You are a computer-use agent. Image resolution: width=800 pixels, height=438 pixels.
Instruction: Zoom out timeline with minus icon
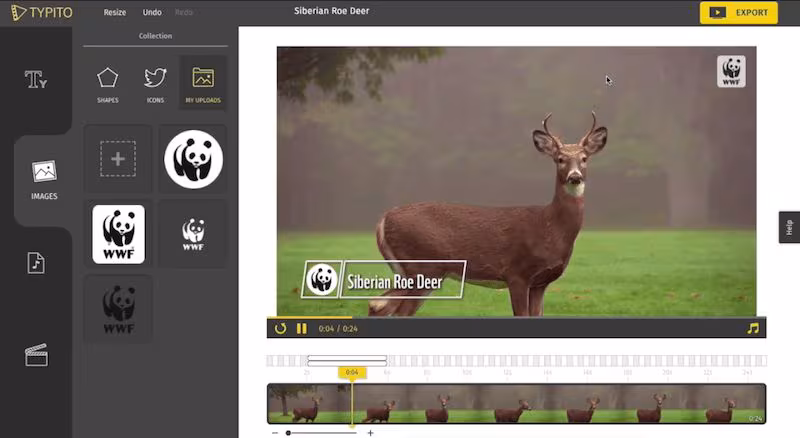coord(275,433)
